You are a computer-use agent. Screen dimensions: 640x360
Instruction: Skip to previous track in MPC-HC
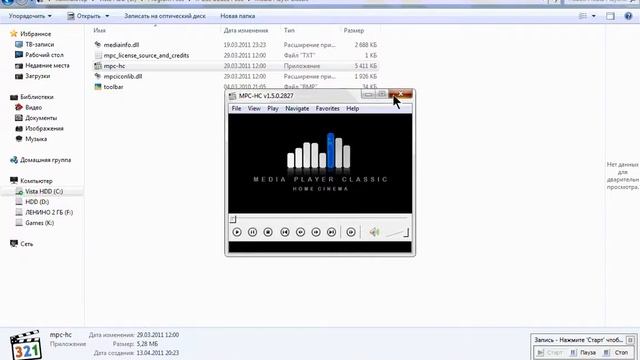point(285,232)
